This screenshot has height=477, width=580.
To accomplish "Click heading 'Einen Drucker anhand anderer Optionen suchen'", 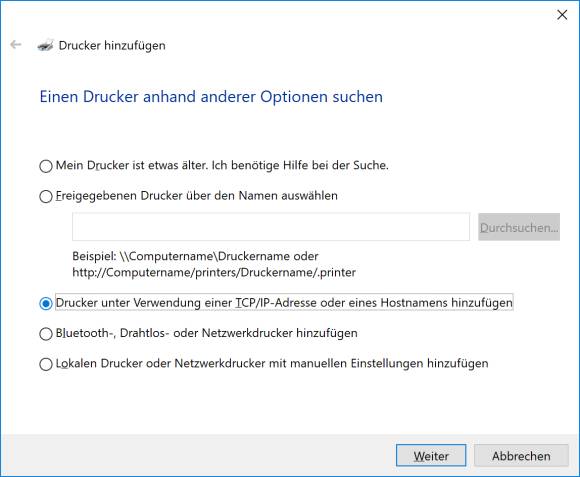I will tap(211, 97).
